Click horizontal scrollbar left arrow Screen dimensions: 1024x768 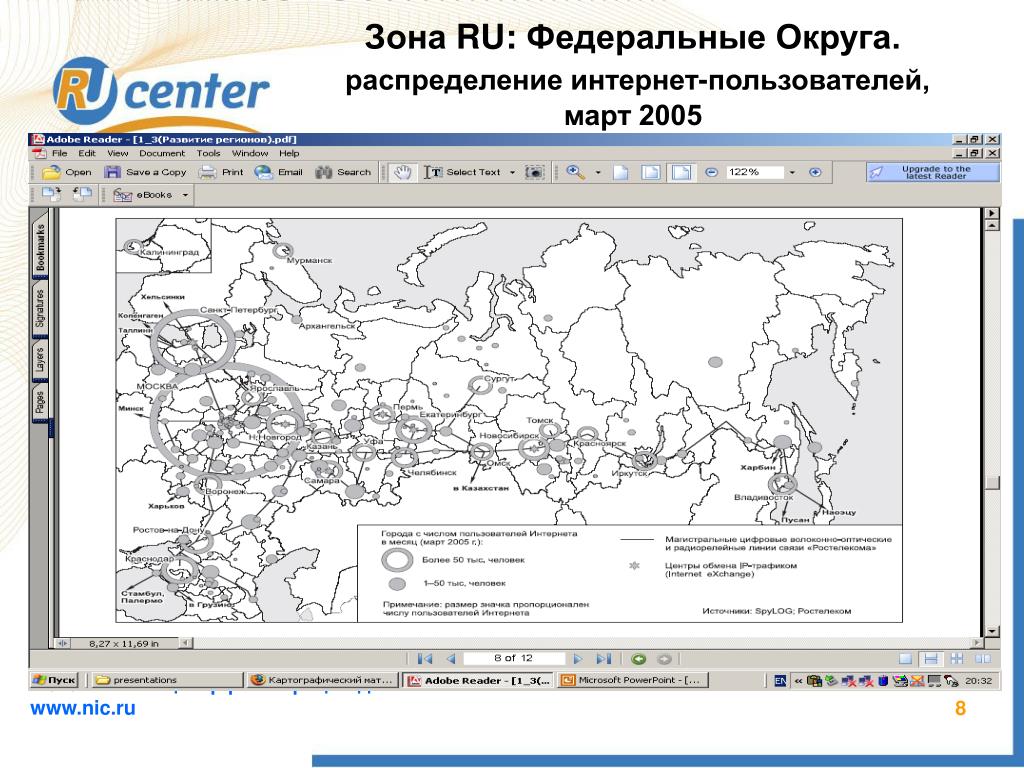tap(186, 643)
